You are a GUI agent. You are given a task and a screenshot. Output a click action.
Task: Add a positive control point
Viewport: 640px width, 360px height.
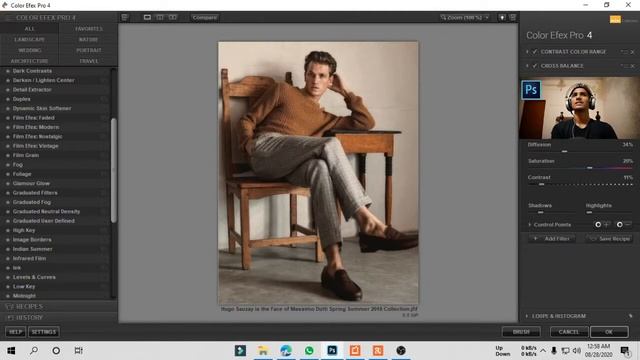(602, 224)
